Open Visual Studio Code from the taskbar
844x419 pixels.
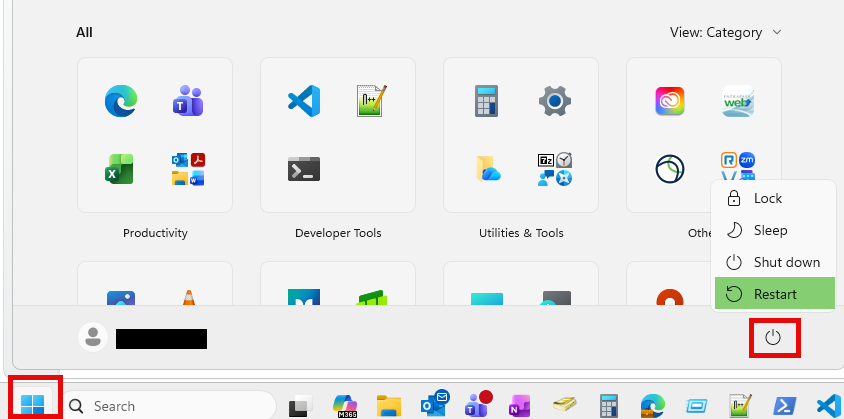[829, 406]
